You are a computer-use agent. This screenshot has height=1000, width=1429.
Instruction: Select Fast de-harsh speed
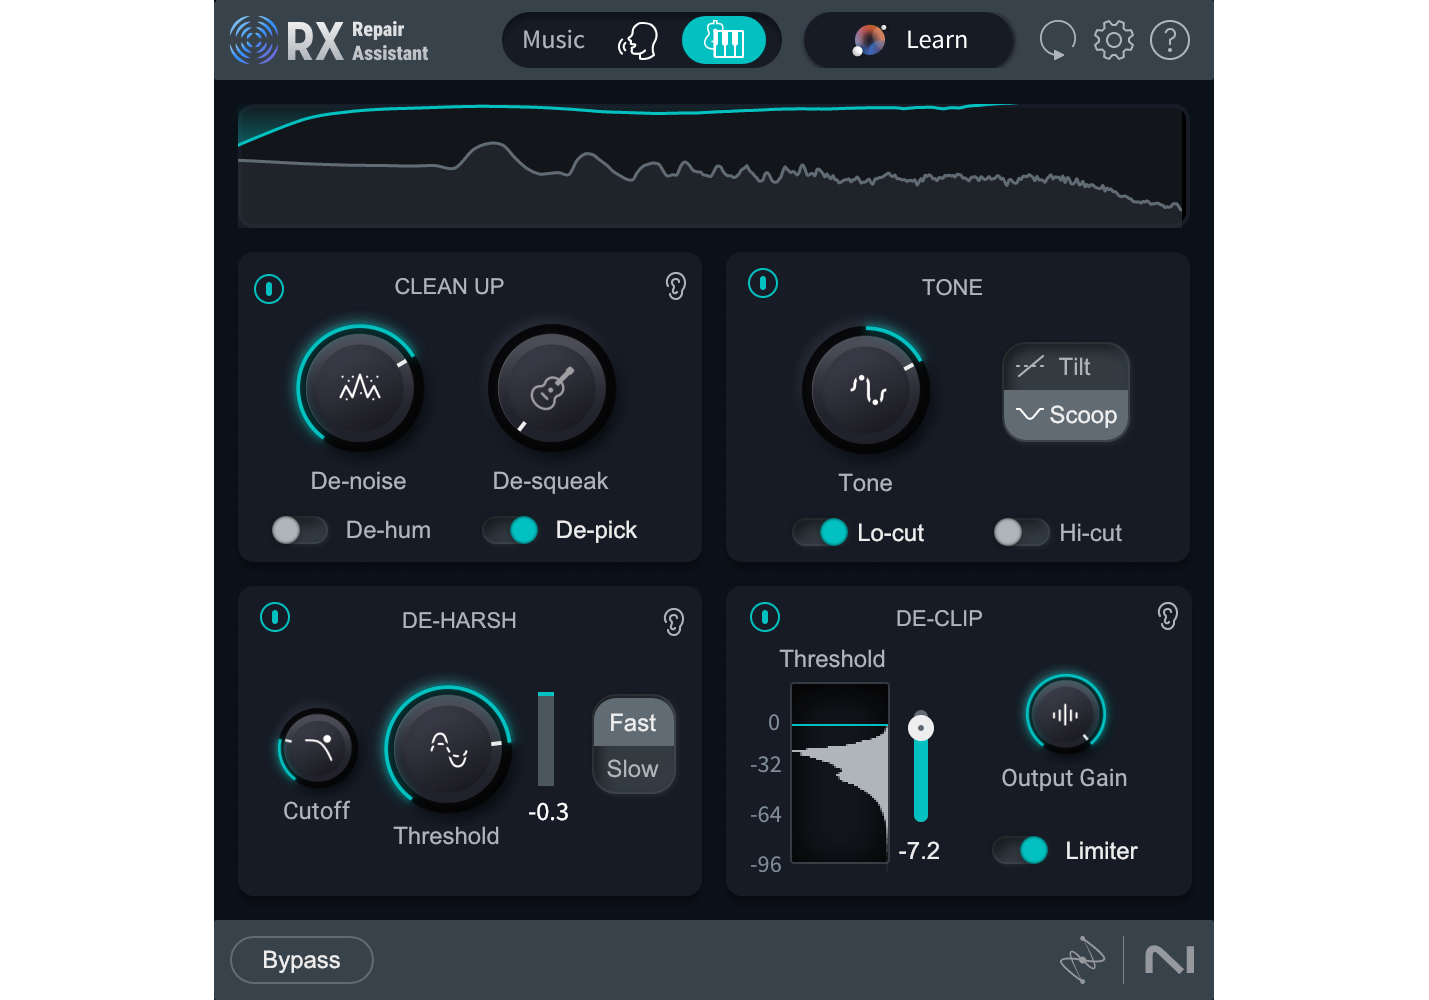click(x=633, y=723)
